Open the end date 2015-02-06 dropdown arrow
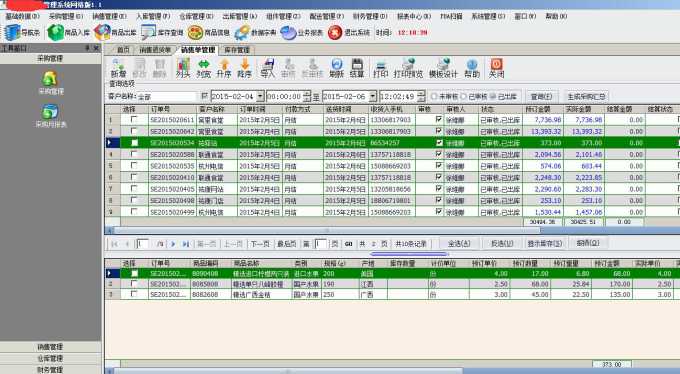 (x=373, y=96)
